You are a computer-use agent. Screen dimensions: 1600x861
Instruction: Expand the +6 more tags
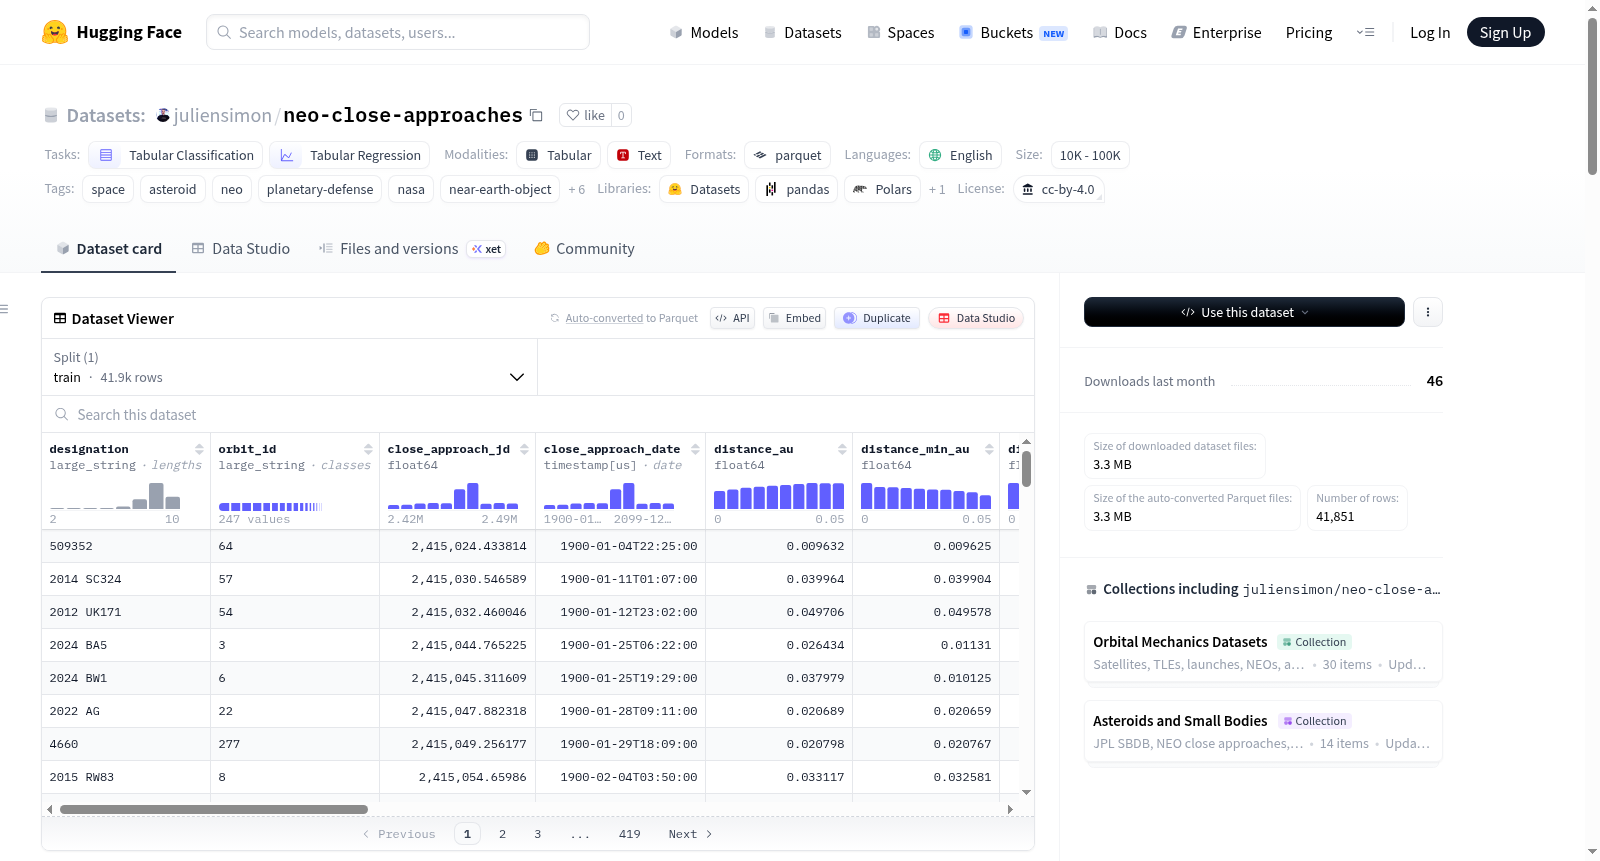coord(577,189)
